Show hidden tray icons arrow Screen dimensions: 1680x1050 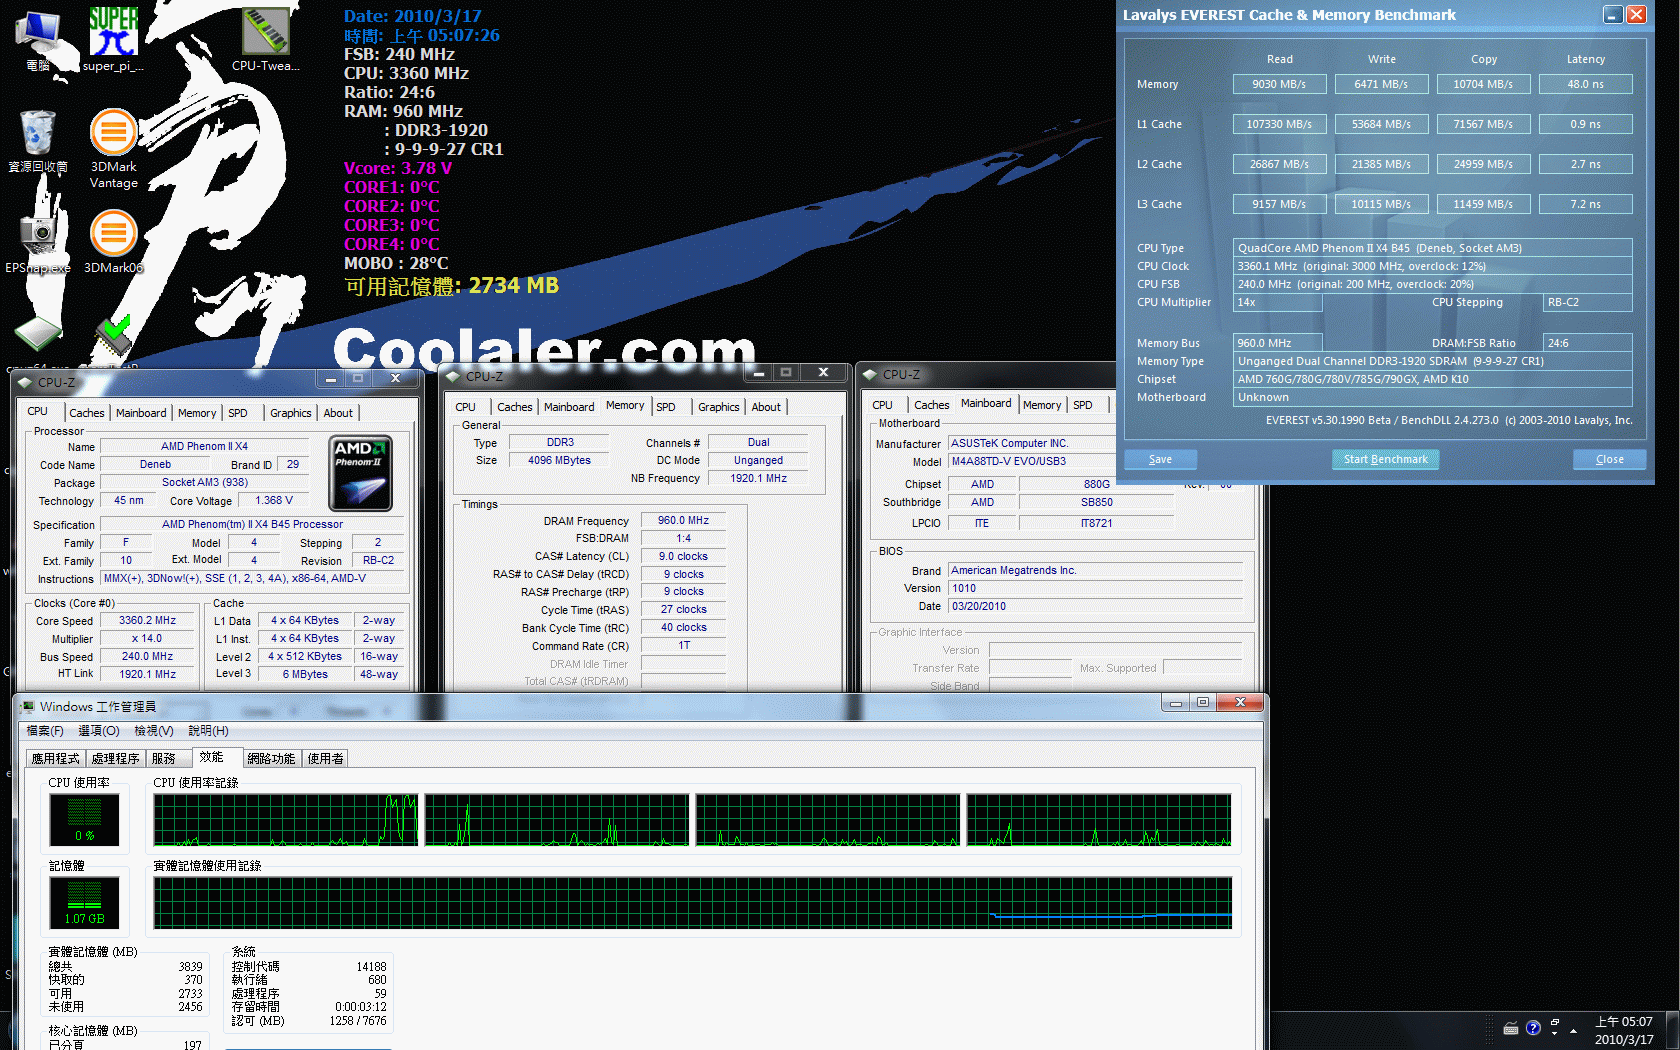[1574, 1030]
